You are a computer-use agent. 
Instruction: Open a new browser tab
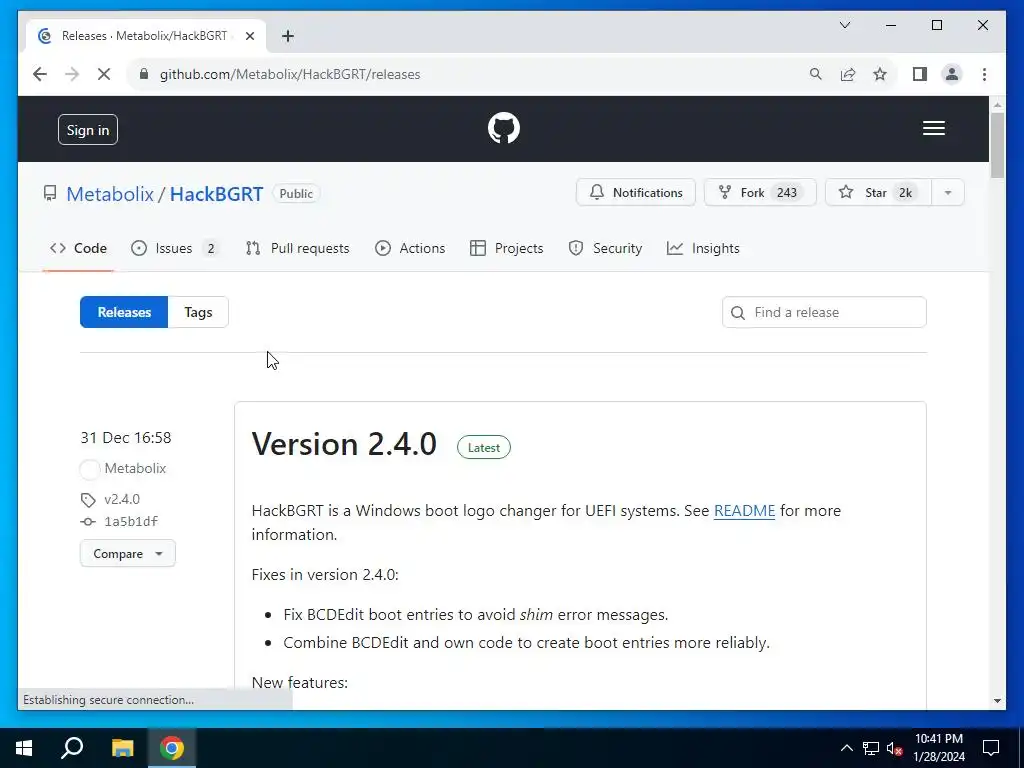(x=287, y=36)
